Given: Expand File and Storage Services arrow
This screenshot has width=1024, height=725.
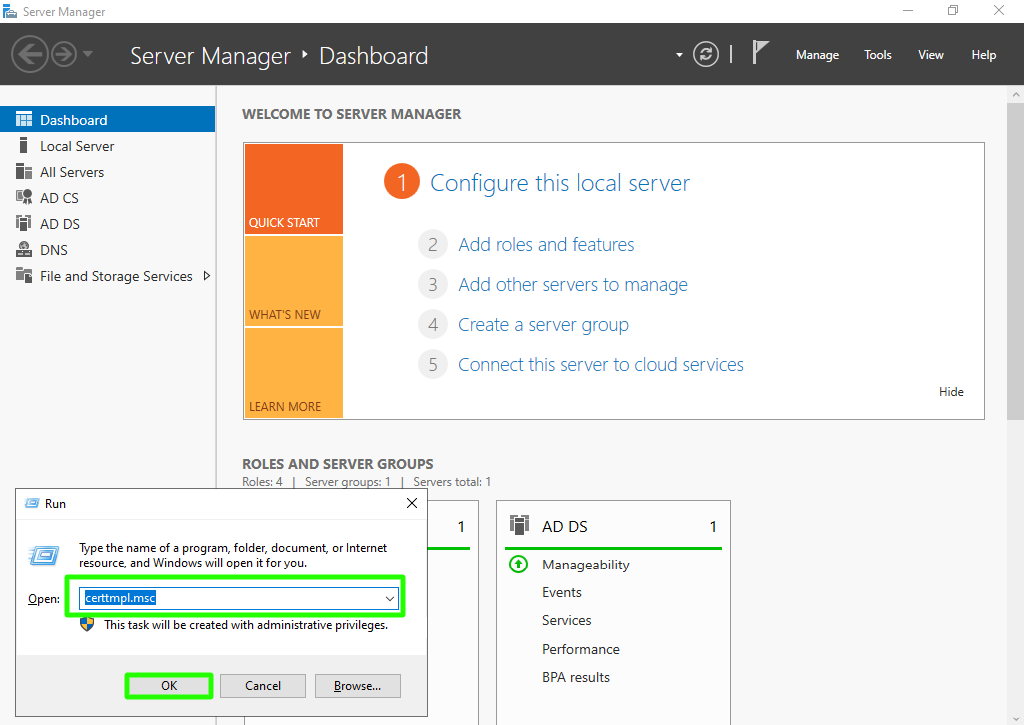Looking at the screenshot, I should 207,276.
